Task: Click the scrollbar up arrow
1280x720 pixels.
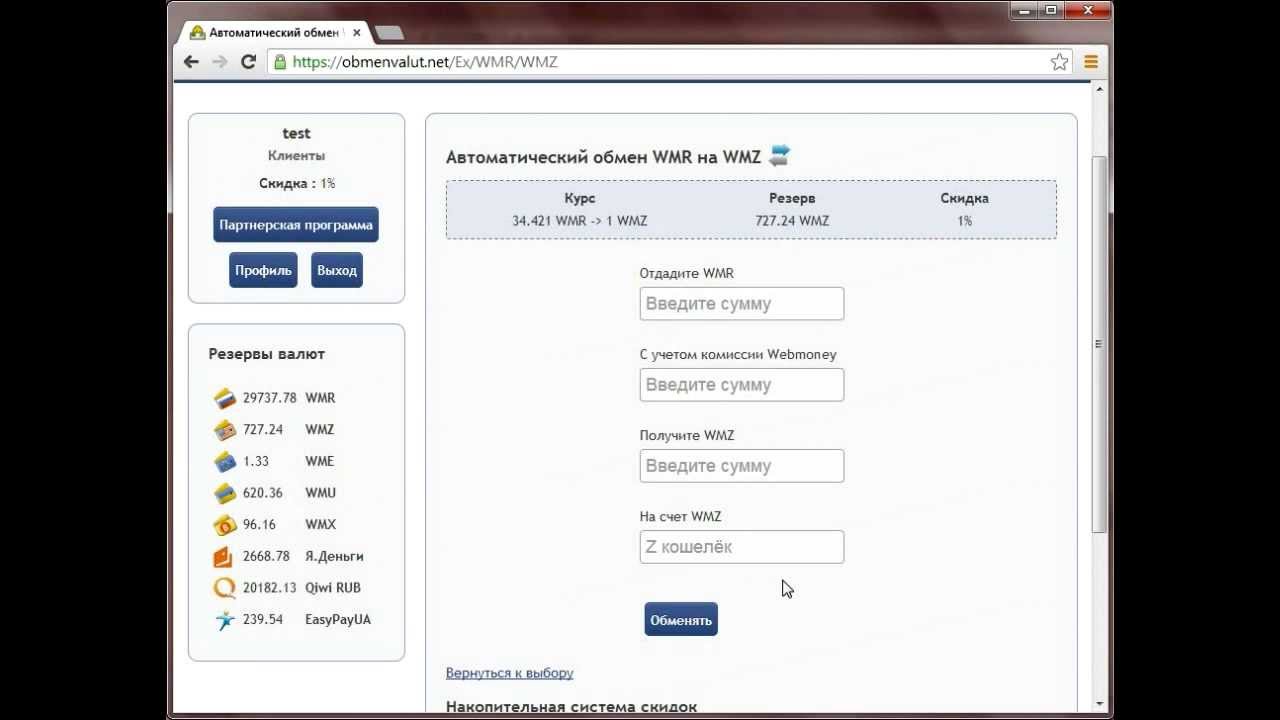Action: coord(1099,89)
